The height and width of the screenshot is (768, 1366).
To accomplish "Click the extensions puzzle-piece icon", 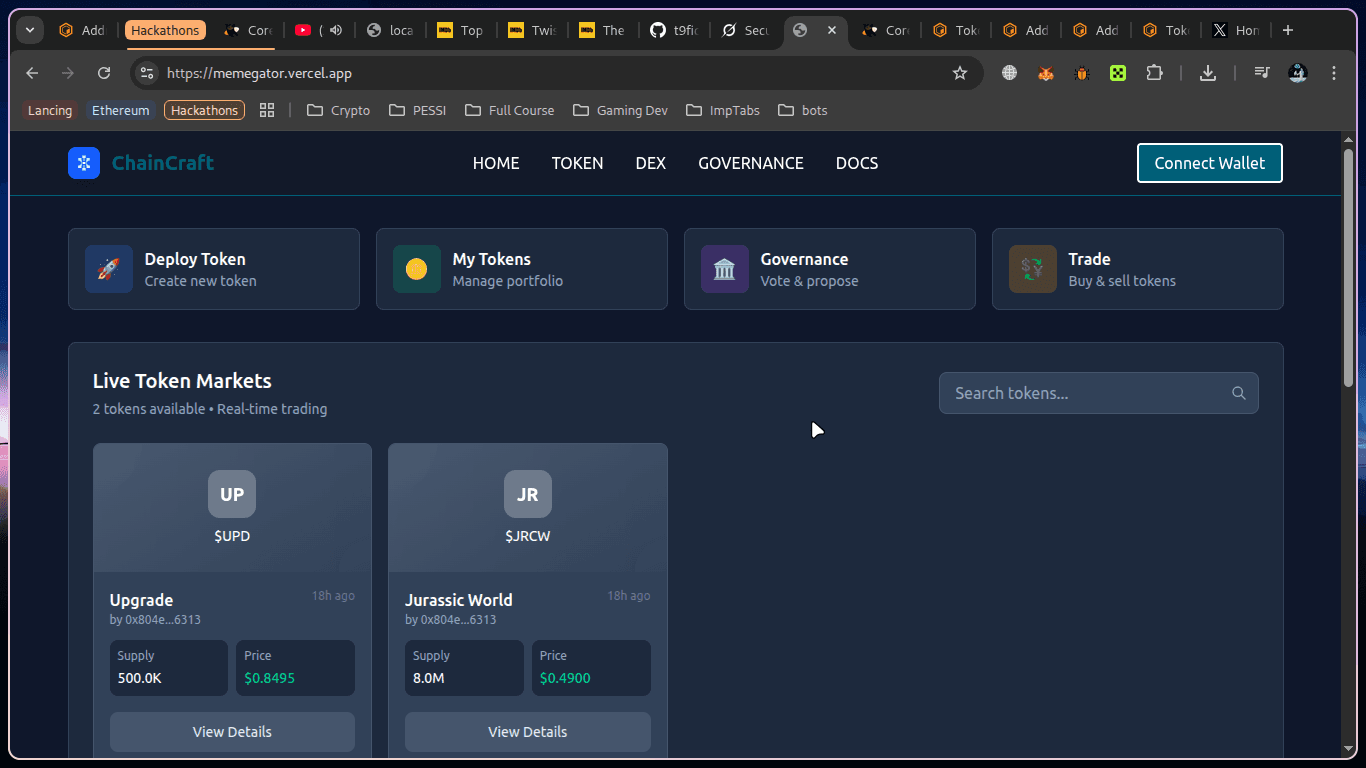I will click(1154, 73).
